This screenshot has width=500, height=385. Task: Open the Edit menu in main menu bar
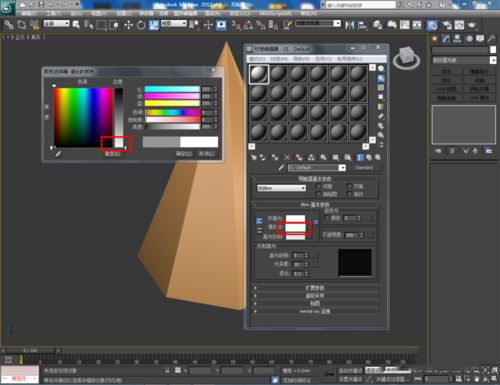tap(29, 13)
